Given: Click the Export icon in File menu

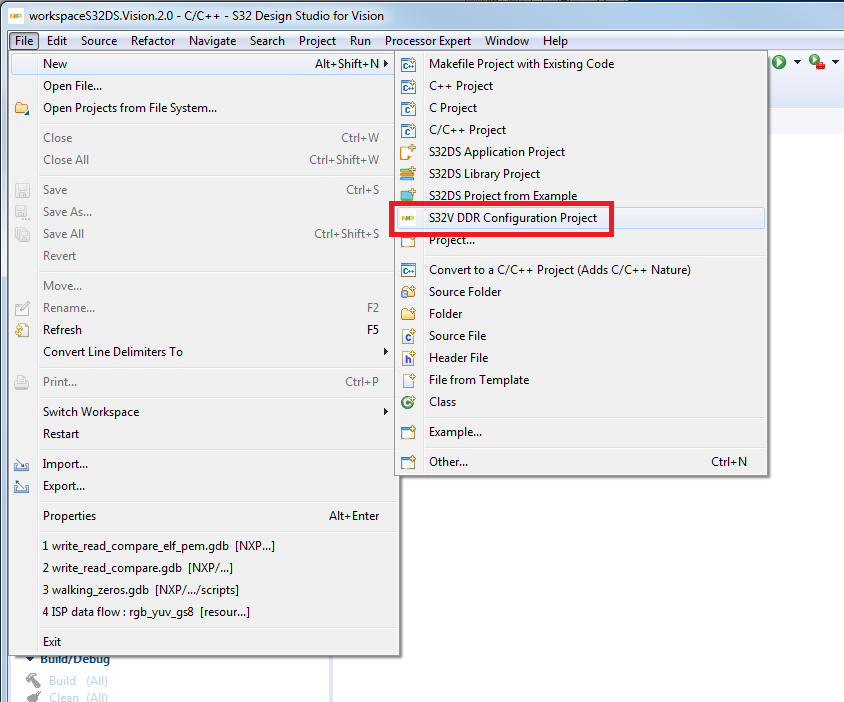Looking at the screenshot, I should (x=22, y=486).
